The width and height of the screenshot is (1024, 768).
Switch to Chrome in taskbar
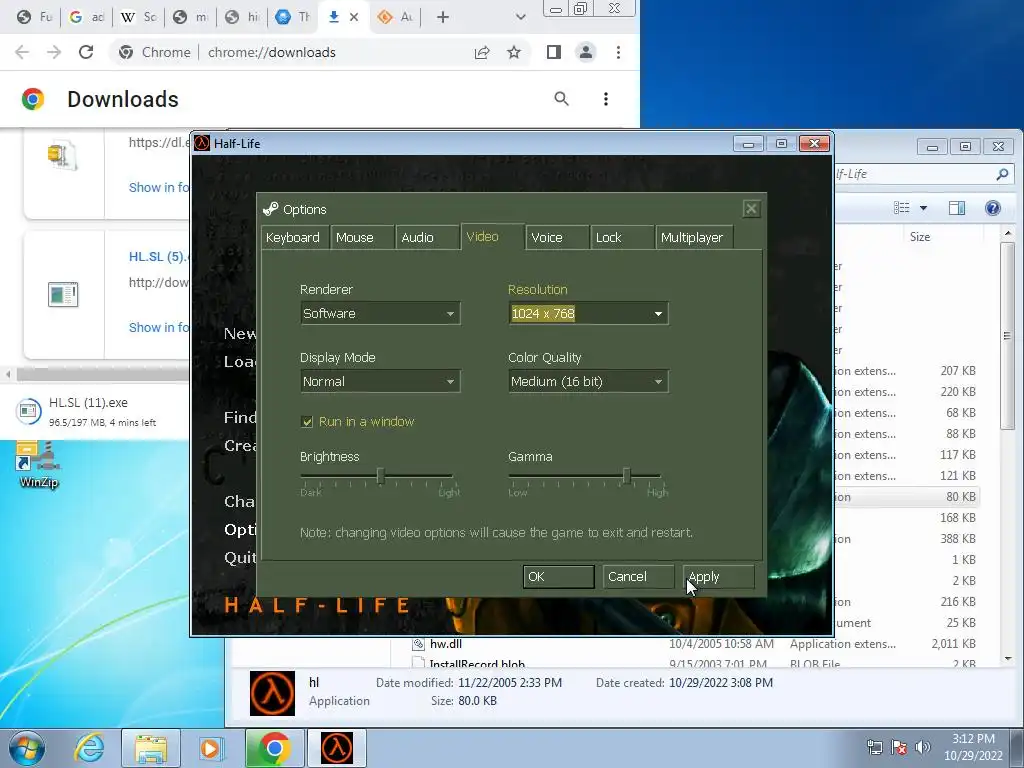click(274, 748)
